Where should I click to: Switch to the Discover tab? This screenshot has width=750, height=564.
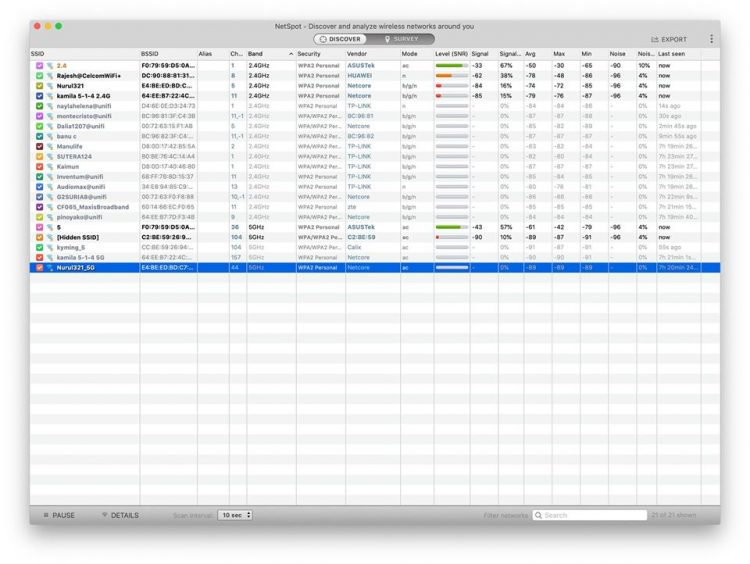tap(339, 39)
